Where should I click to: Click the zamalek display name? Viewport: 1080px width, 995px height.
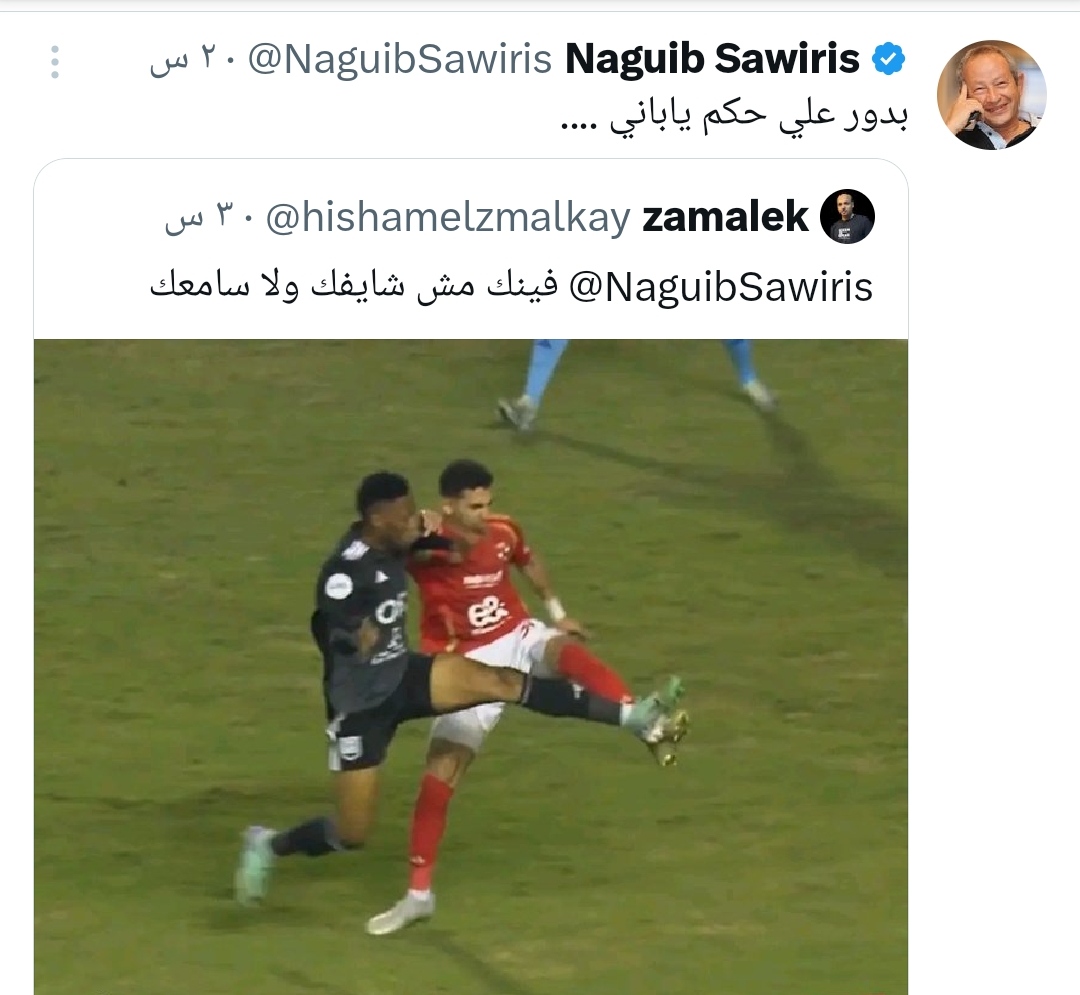pos(725,218)
